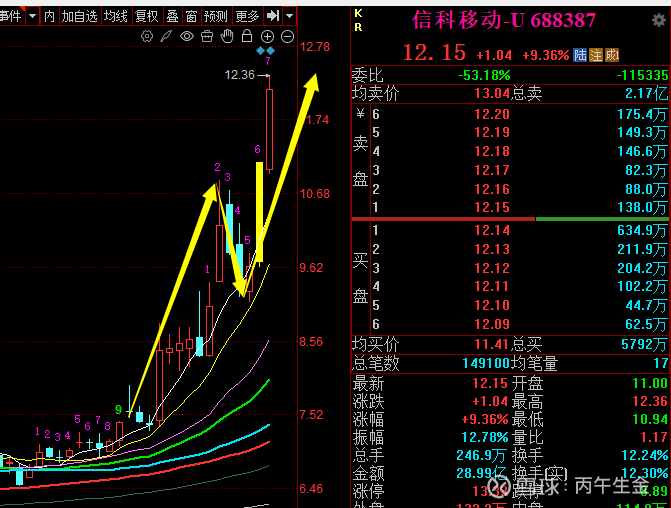Click the orange 注 badge

596,55
